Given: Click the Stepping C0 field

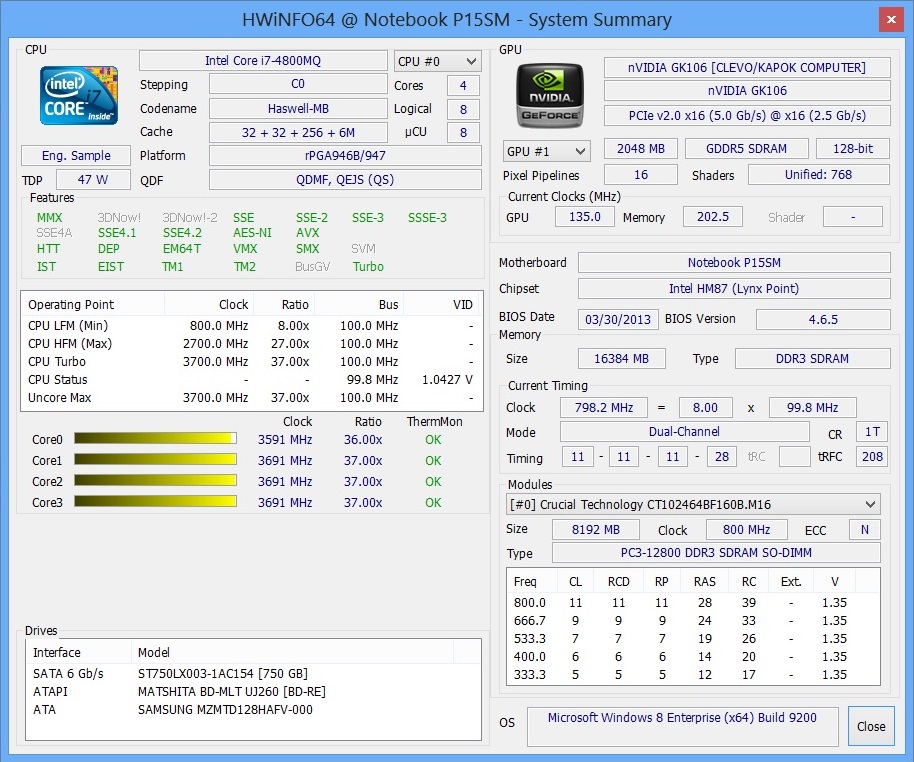Looking at the screenshot, I should pos(298,84).
